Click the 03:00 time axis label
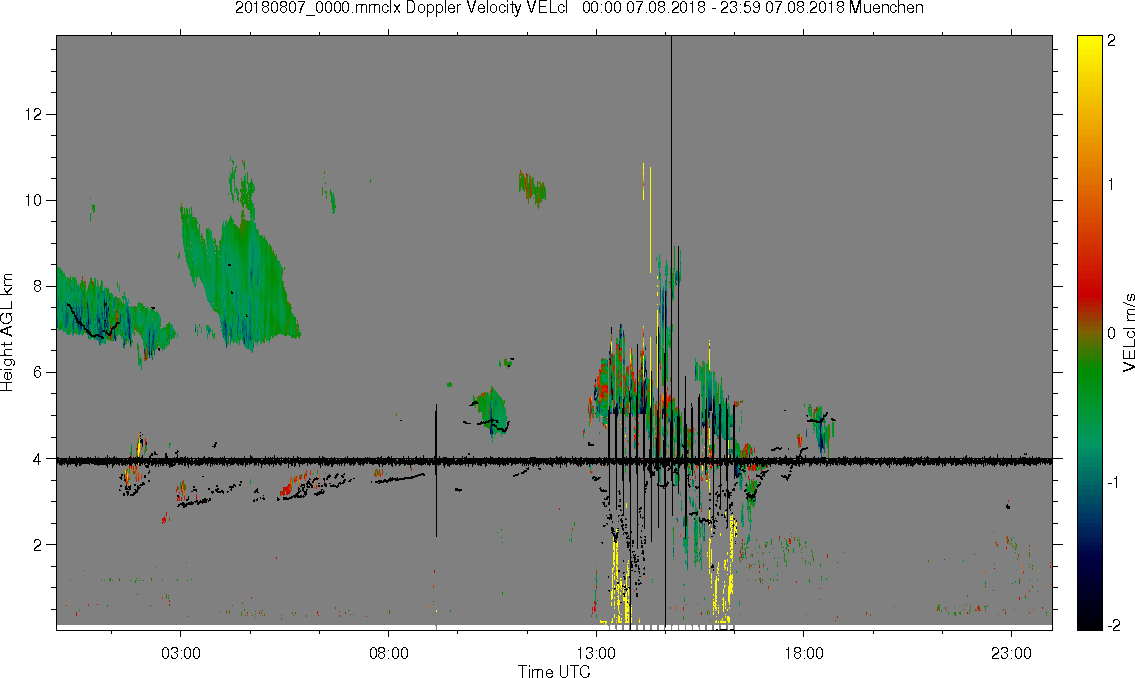 pyautogui.click(x=180, y=653)
